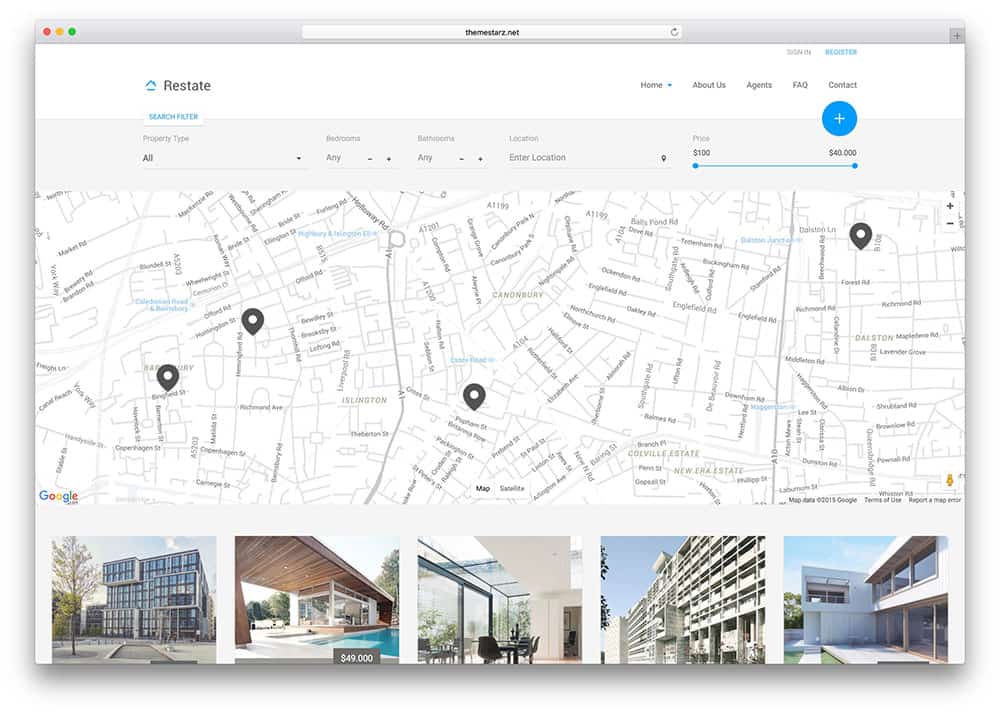The image size is (1000, 714).
Task: Click Report a map error link
Action: 934,500
